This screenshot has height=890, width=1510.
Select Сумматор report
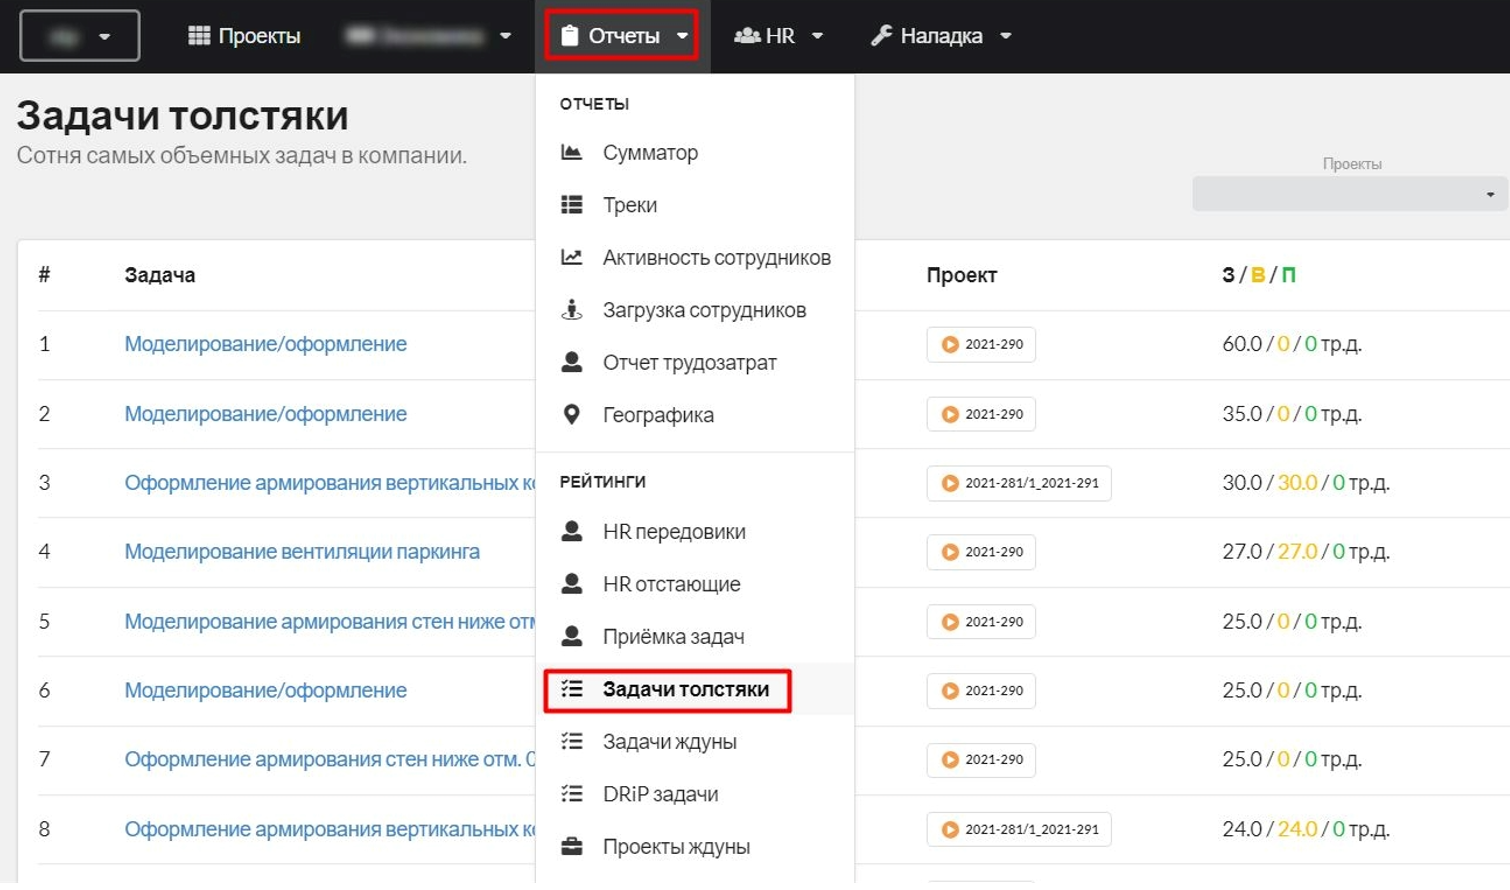point(695,153)
